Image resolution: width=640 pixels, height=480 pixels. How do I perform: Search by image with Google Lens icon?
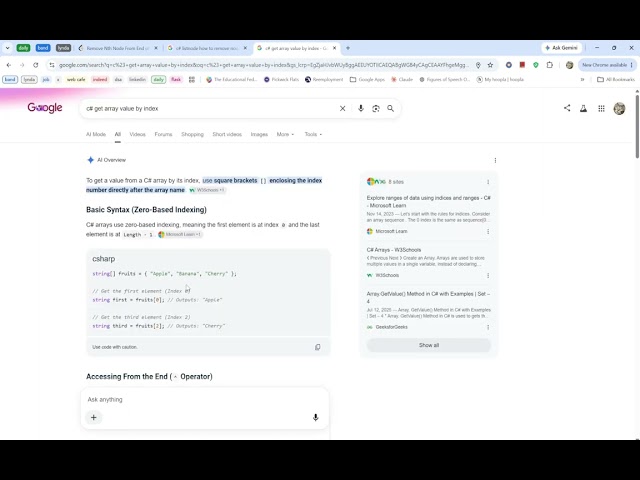pyautogui.click(x=376, y=109)
